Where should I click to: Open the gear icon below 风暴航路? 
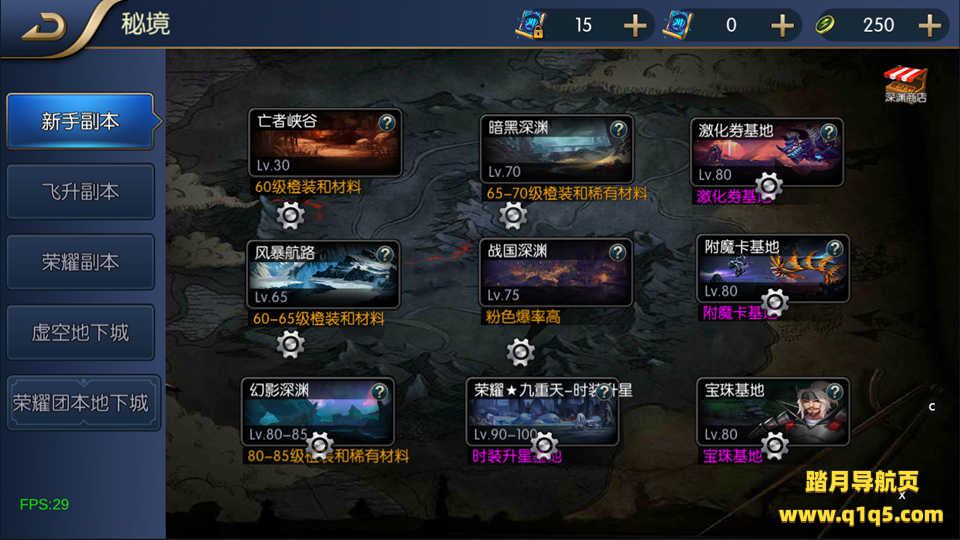(290, 344)
